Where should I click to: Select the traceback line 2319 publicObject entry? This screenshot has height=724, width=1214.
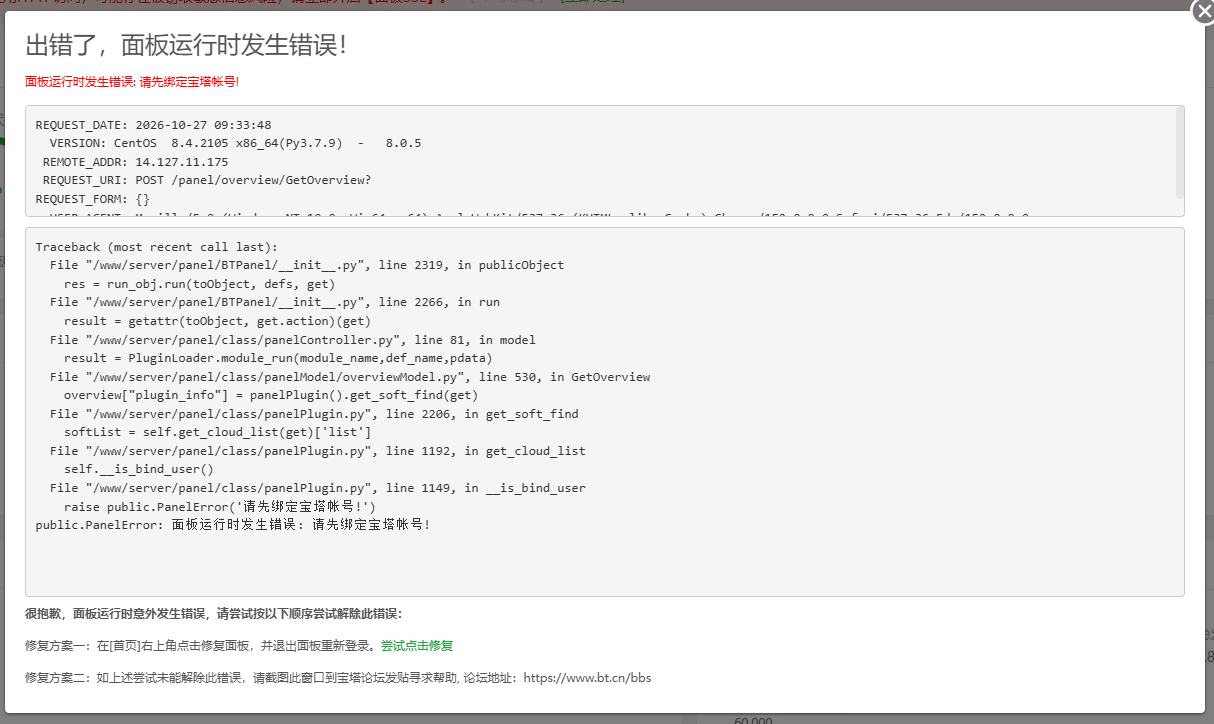307,265
